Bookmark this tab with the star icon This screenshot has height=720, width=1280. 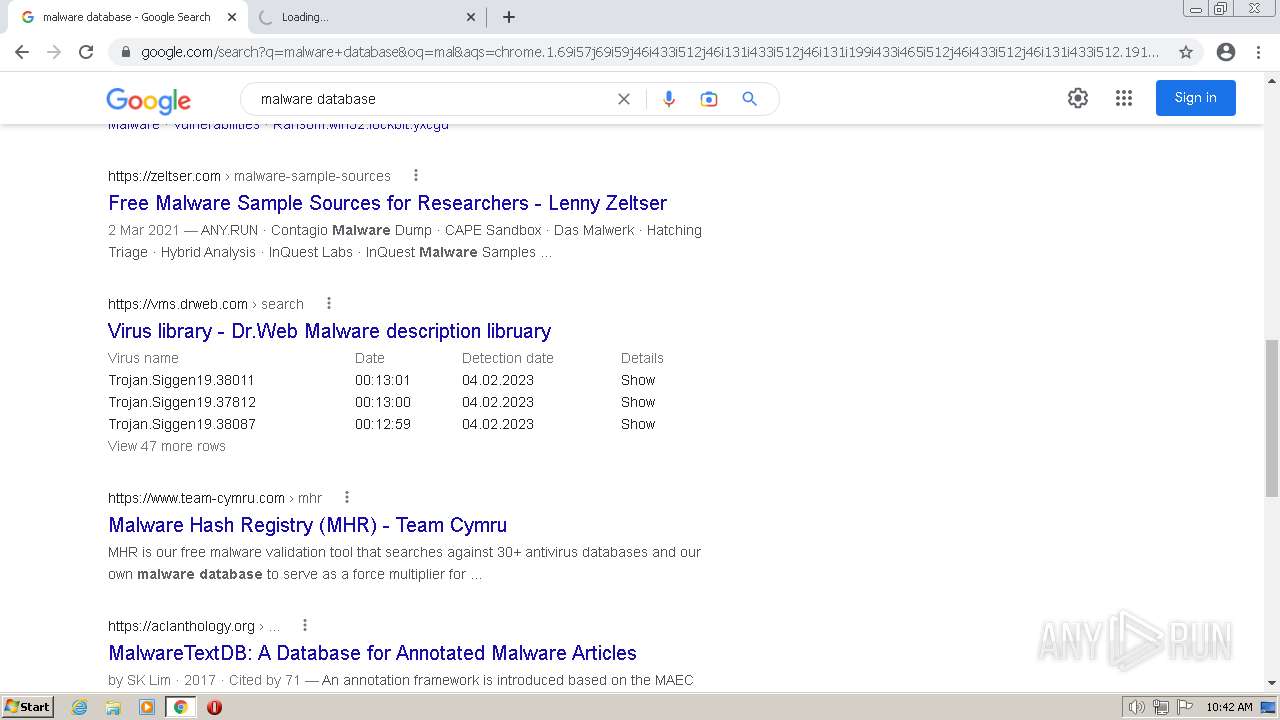pyautogui.click(x=1186, y=52)
